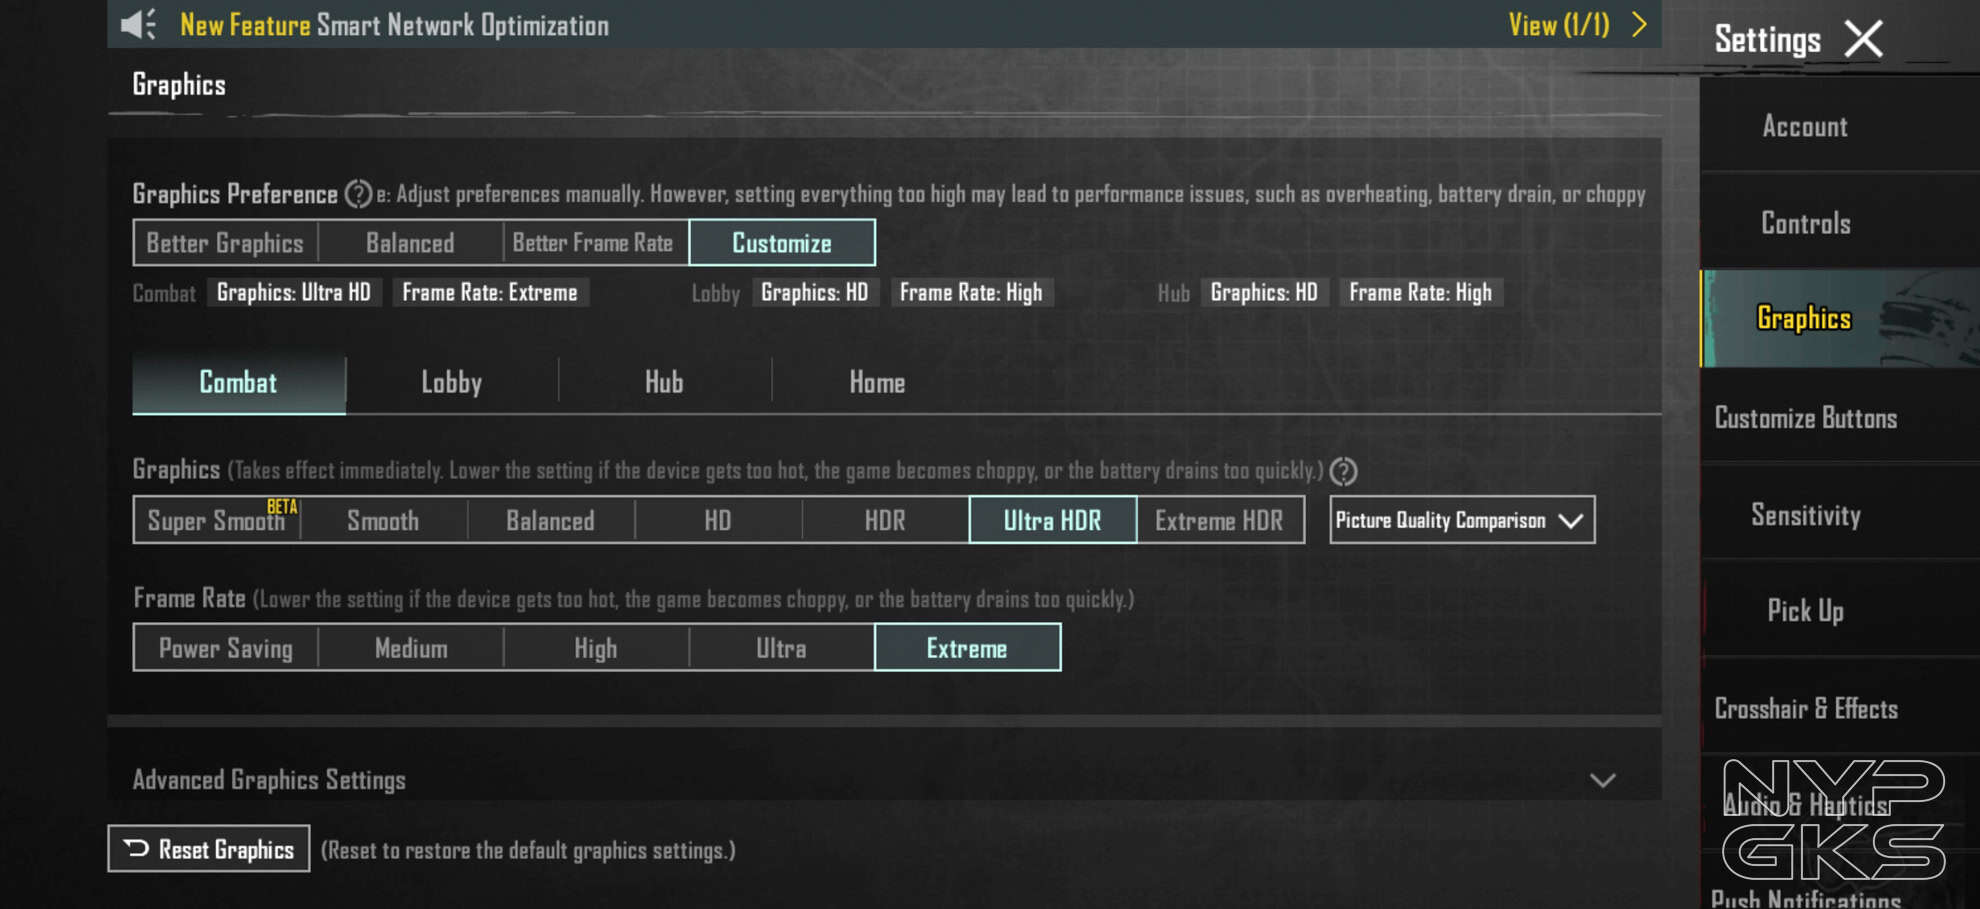Choose Super Smooth beta graphics option
Screen dimensions: 1980x909
tap(217, 521)
